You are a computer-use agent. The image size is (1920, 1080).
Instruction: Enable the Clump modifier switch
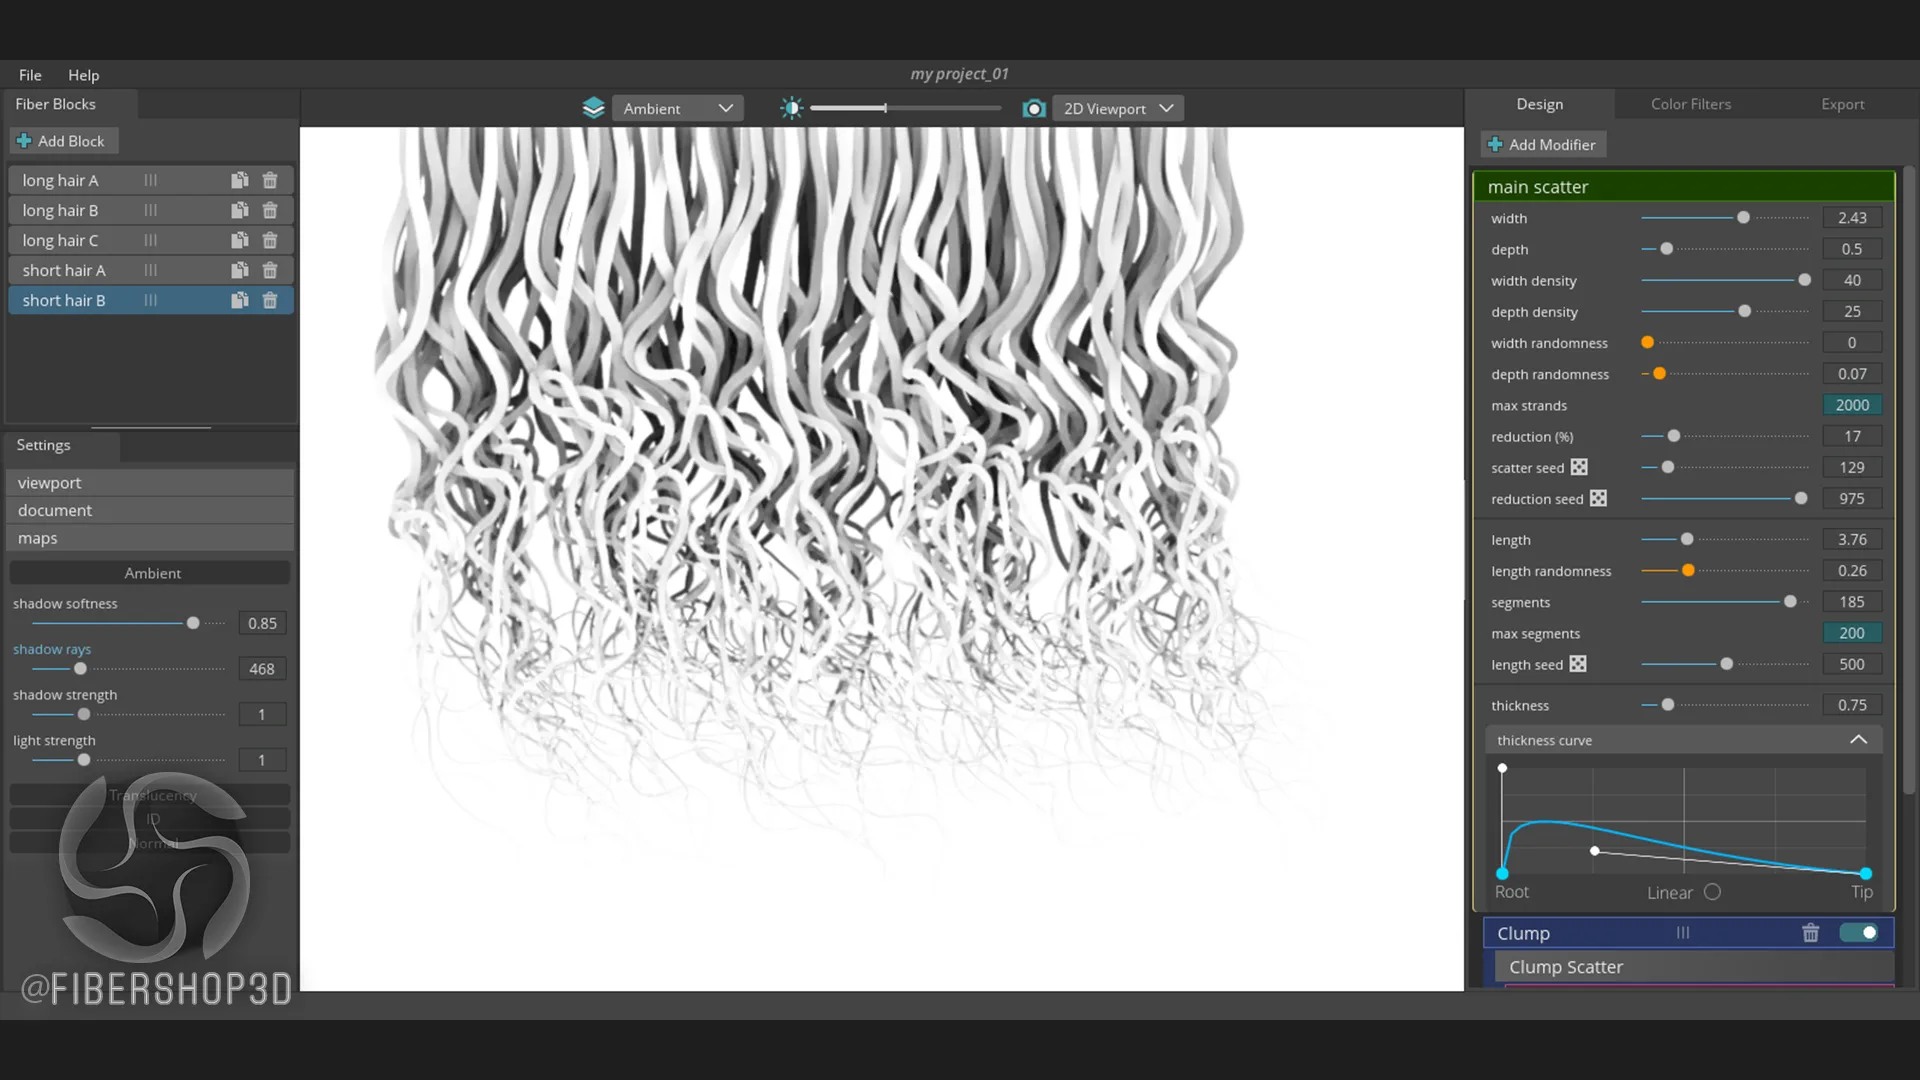click(x=1860, y=933)
